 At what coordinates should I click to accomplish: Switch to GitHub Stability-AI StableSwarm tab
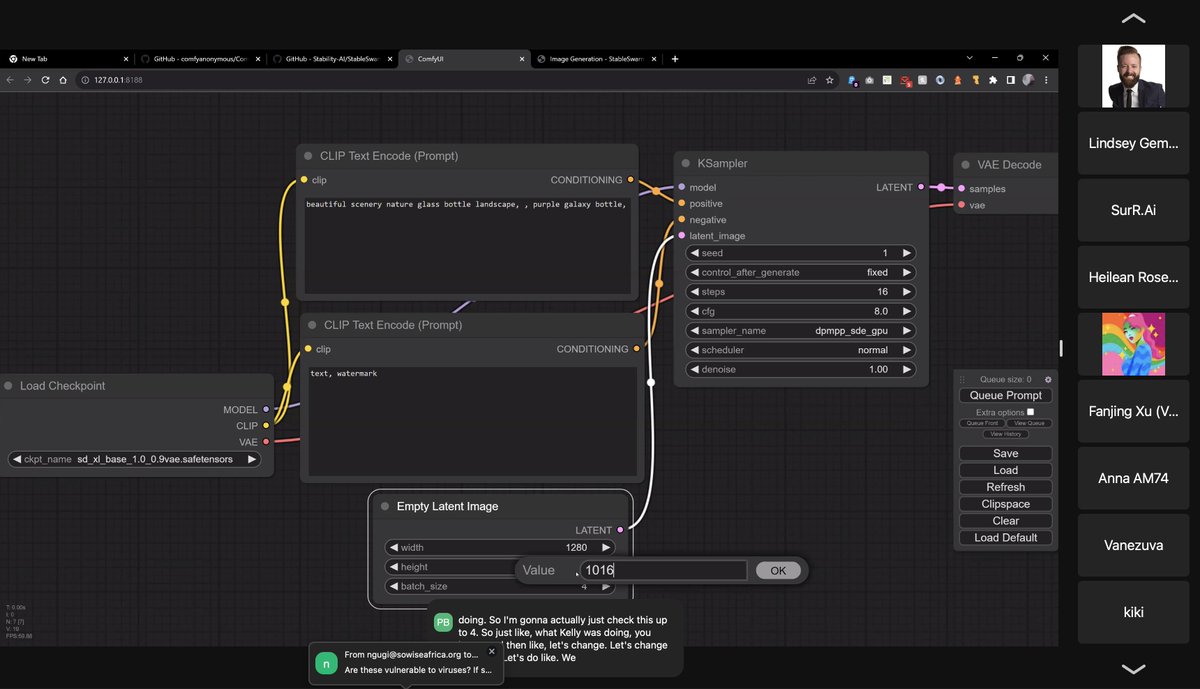pos(332,59)
